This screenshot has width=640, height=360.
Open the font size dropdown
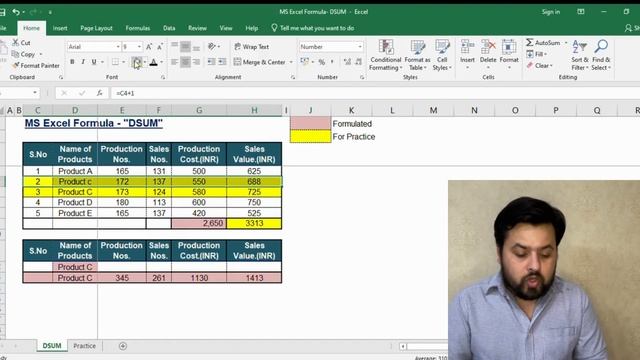139,47
